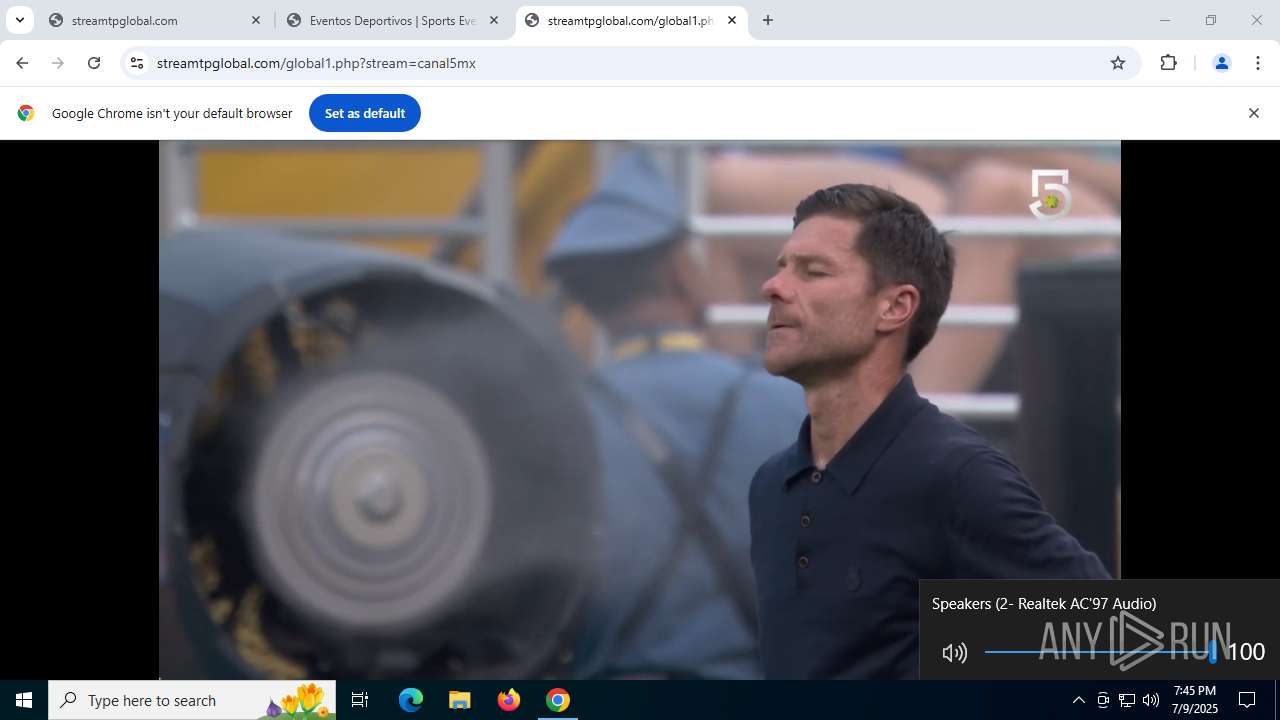Click the video player stream
Image resolution: width=1280 pixels, height=720 pixels.
pyautogui.click(x=640, y=410)
